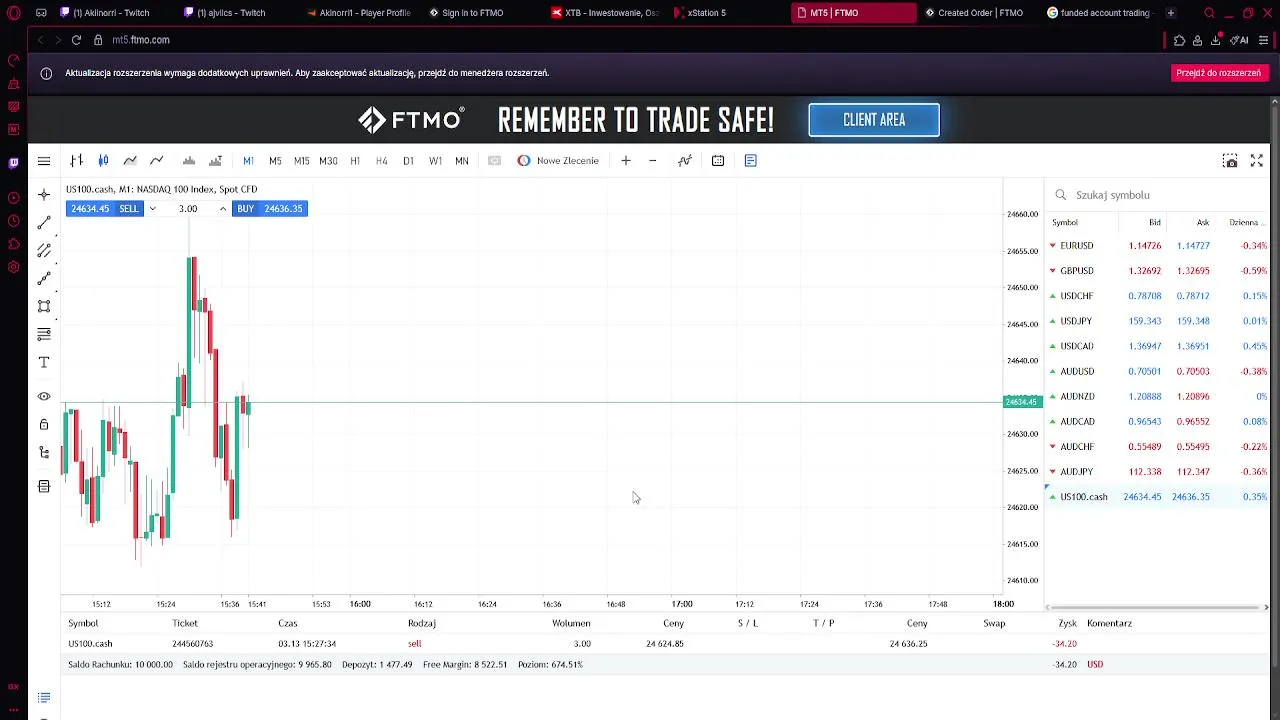Viewport: 1280px width, 720px height.
Task: Open the hamburger menu in chart toolbar
Action: (44, 161)
